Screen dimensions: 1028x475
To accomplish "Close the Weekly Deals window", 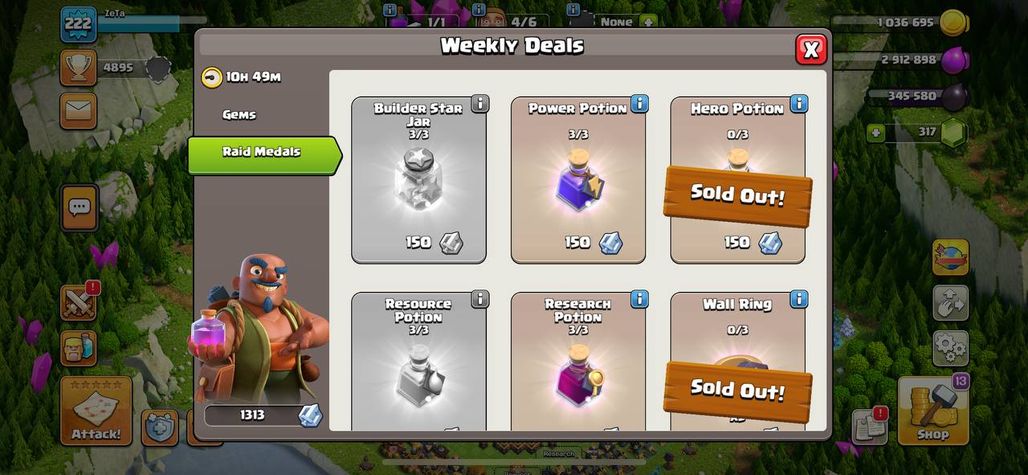I will coord(811,50).
